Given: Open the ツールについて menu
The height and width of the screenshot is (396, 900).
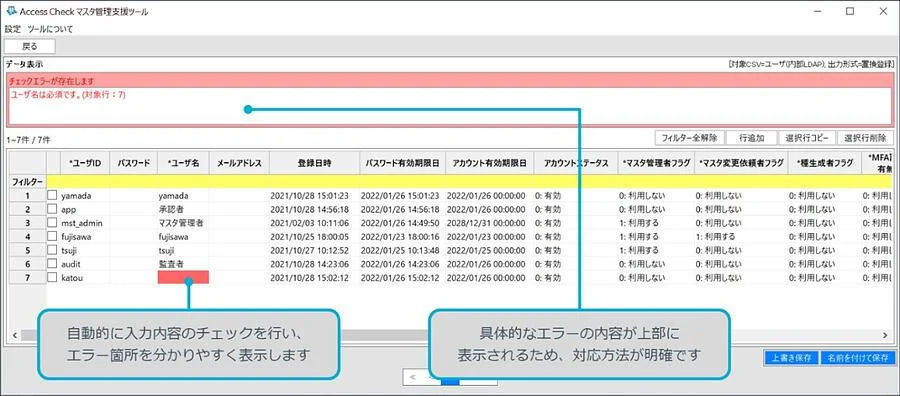Looking at the screenshot, I should [x=51, y=29].
